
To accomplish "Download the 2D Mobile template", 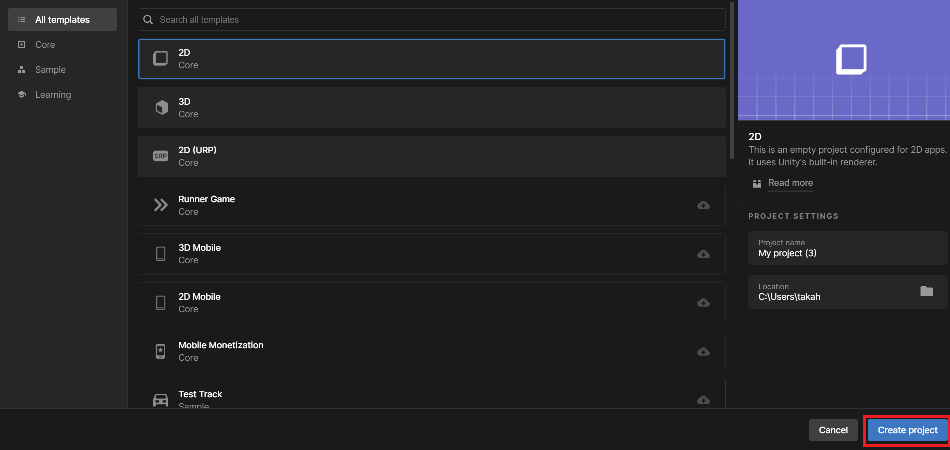I will click(x=703, y=303).
